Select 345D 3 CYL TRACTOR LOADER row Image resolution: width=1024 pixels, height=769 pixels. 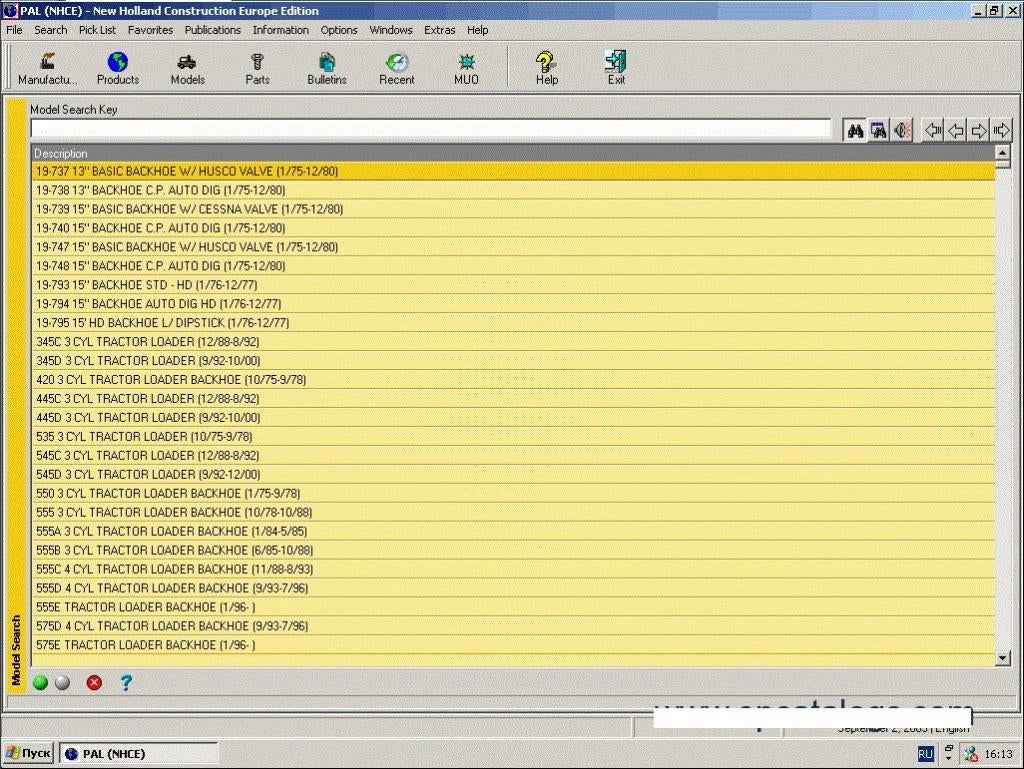tap(513, 360)
